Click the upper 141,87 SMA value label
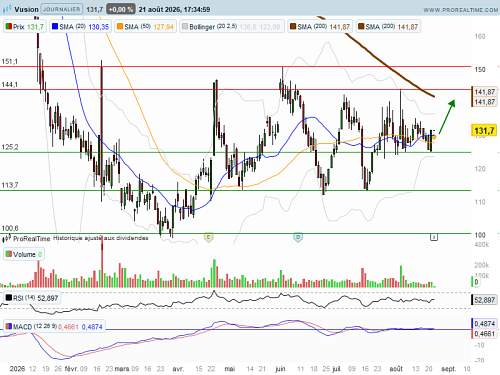This screenshot has width=500, height=375. 484,92
